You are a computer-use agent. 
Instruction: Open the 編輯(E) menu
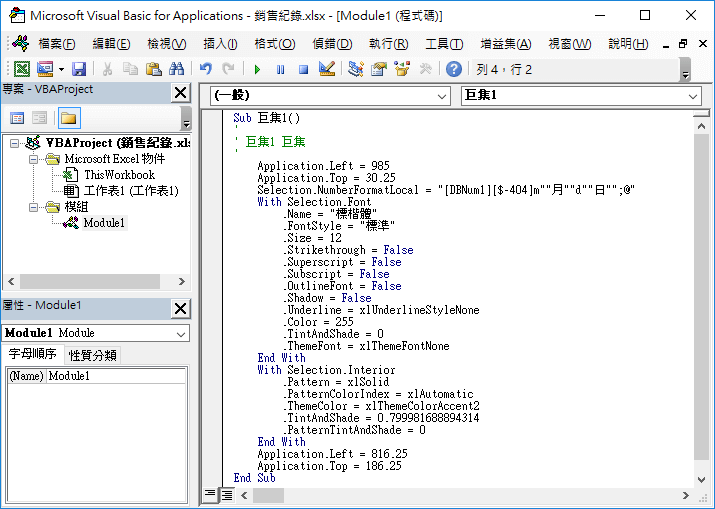(x=111, y=44)
